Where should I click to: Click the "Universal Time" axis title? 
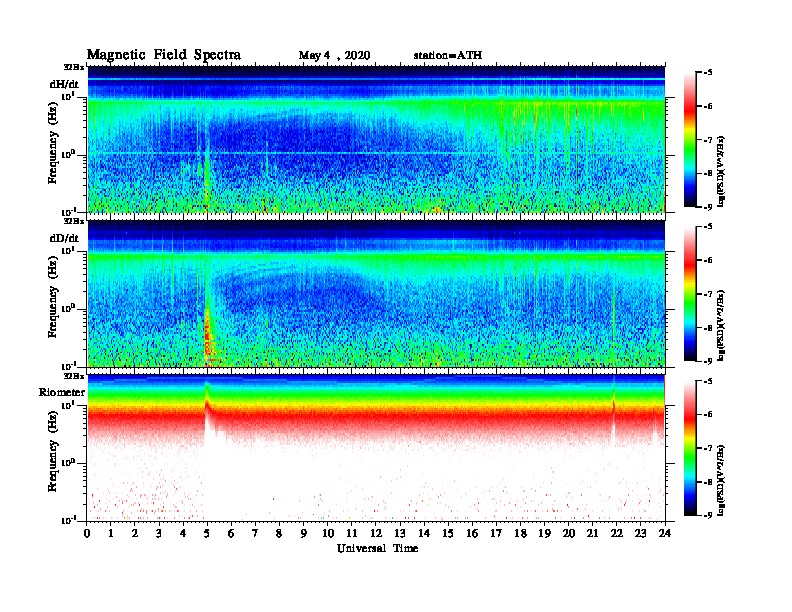coord(377,548)
